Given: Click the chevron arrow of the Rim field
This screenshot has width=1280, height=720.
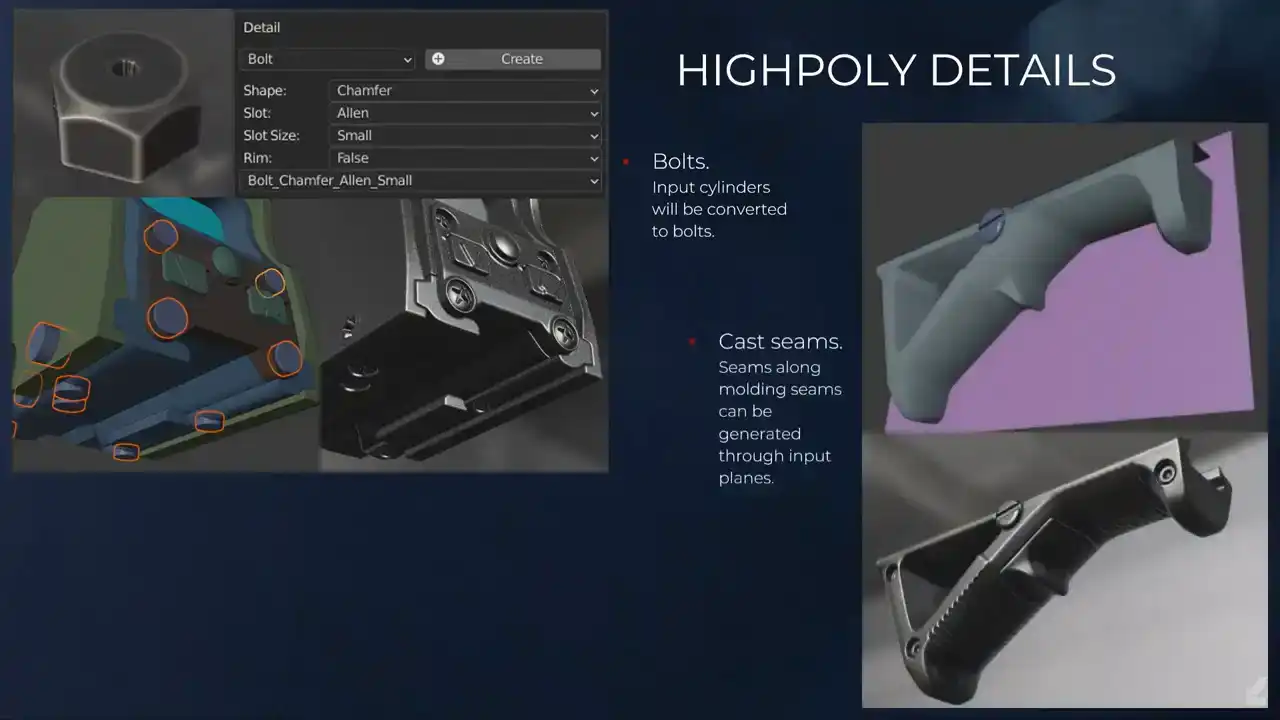Looking at the screenshot, I should click(593, 158).
